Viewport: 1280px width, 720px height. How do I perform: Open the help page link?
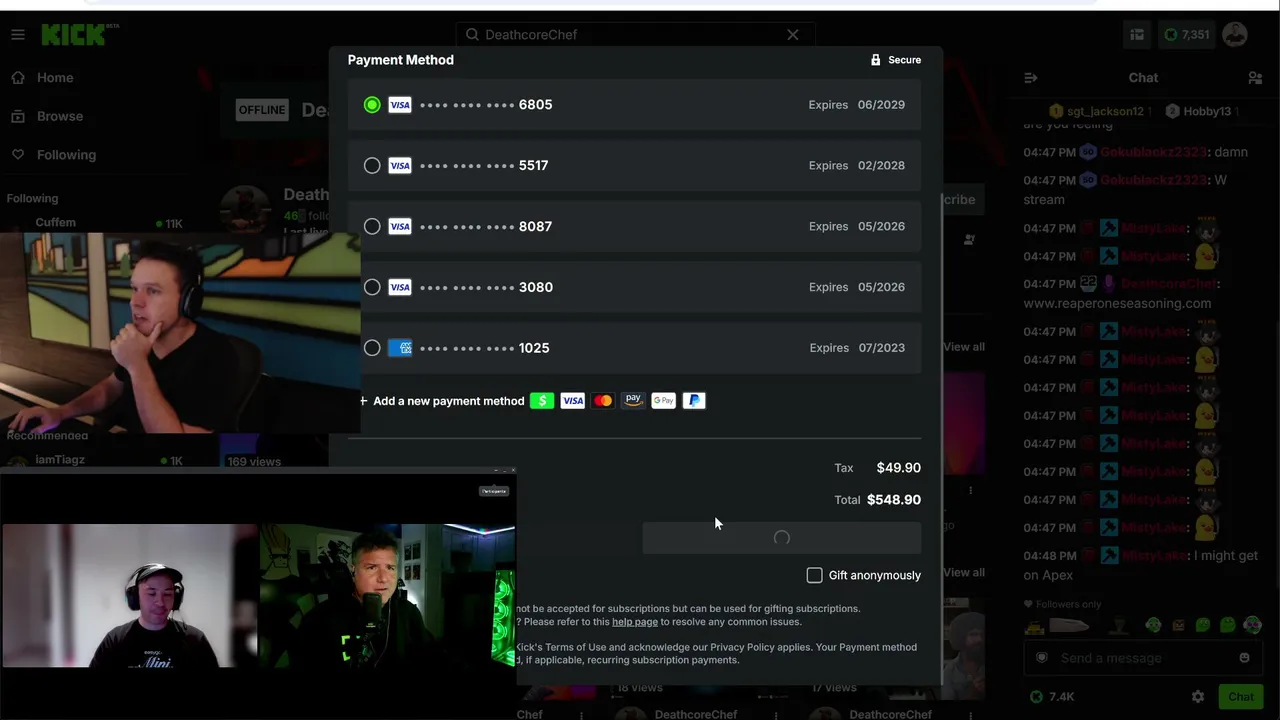tap(635, 622)
